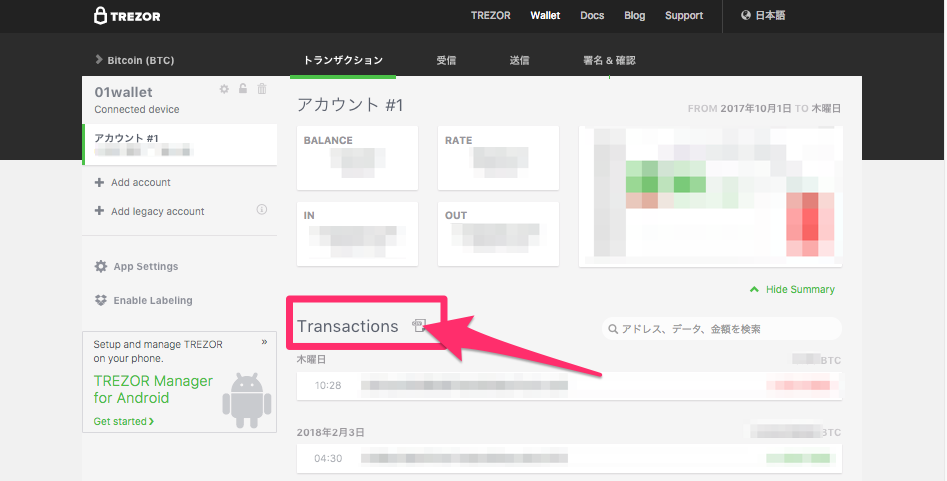The image size is (947, 481).
Task: Open the 日本語 language selector
Action: 763,16
